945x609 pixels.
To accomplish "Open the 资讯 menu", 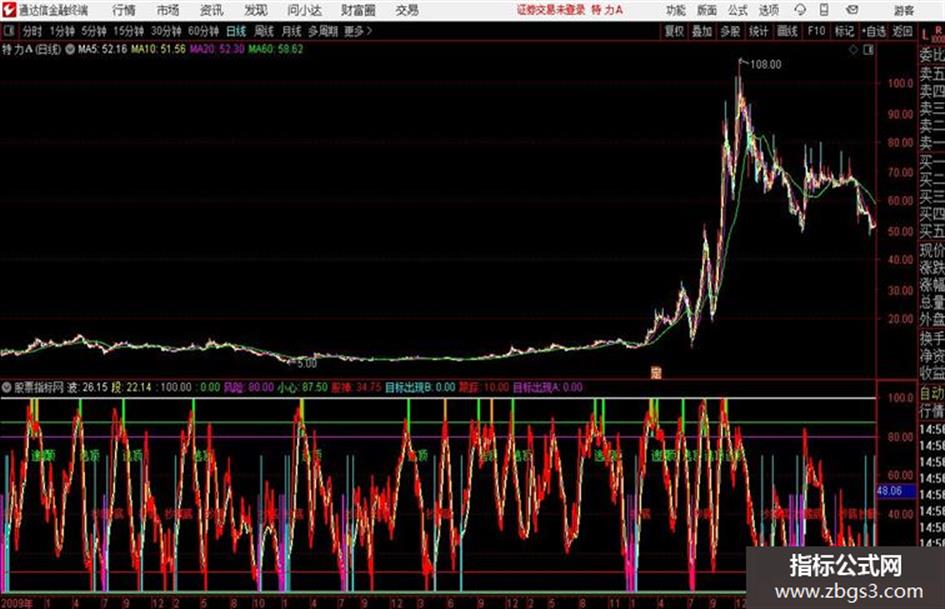I will click(x=212, y=10).
